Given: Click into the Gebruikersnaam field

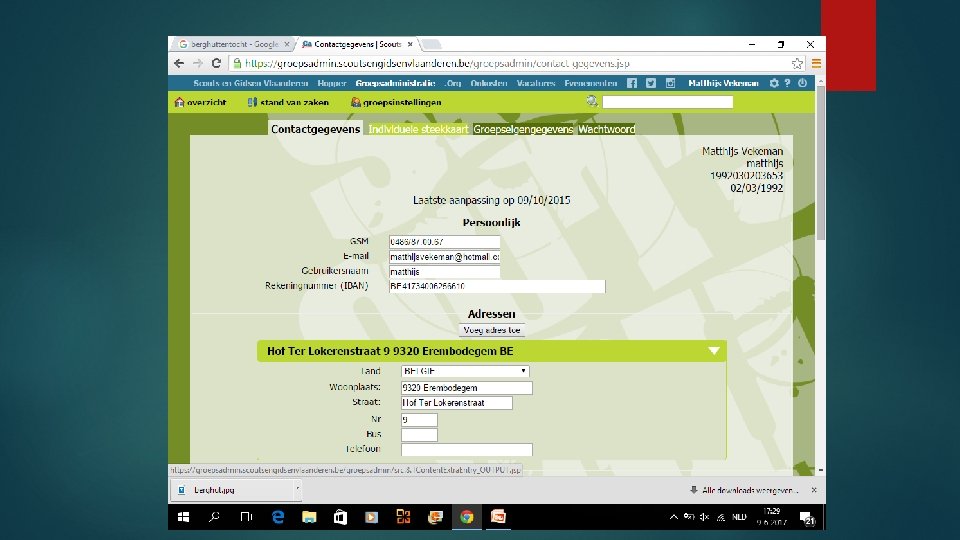Looking at the screenshot, I should point(444,272).
